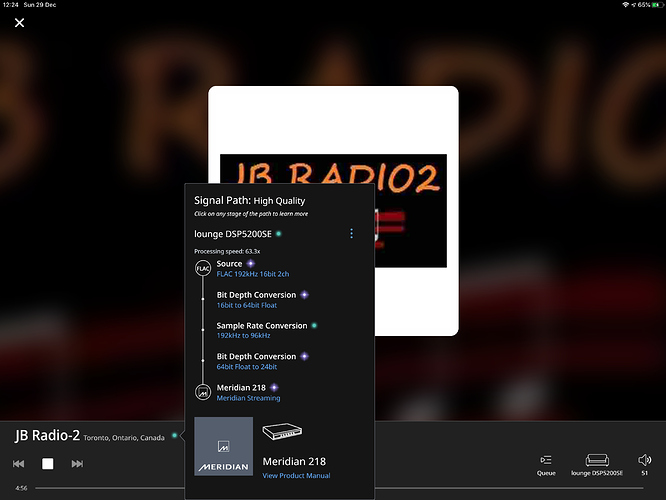This screenshot has width=666, height=500.
Task: Open the Meridian Streaming detail
Action: point(248,398)
